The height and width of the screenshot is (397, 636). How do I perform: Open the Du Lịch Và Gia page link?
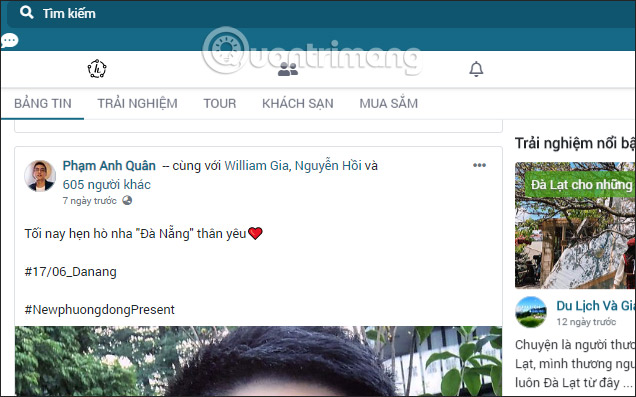pos(595,305)
